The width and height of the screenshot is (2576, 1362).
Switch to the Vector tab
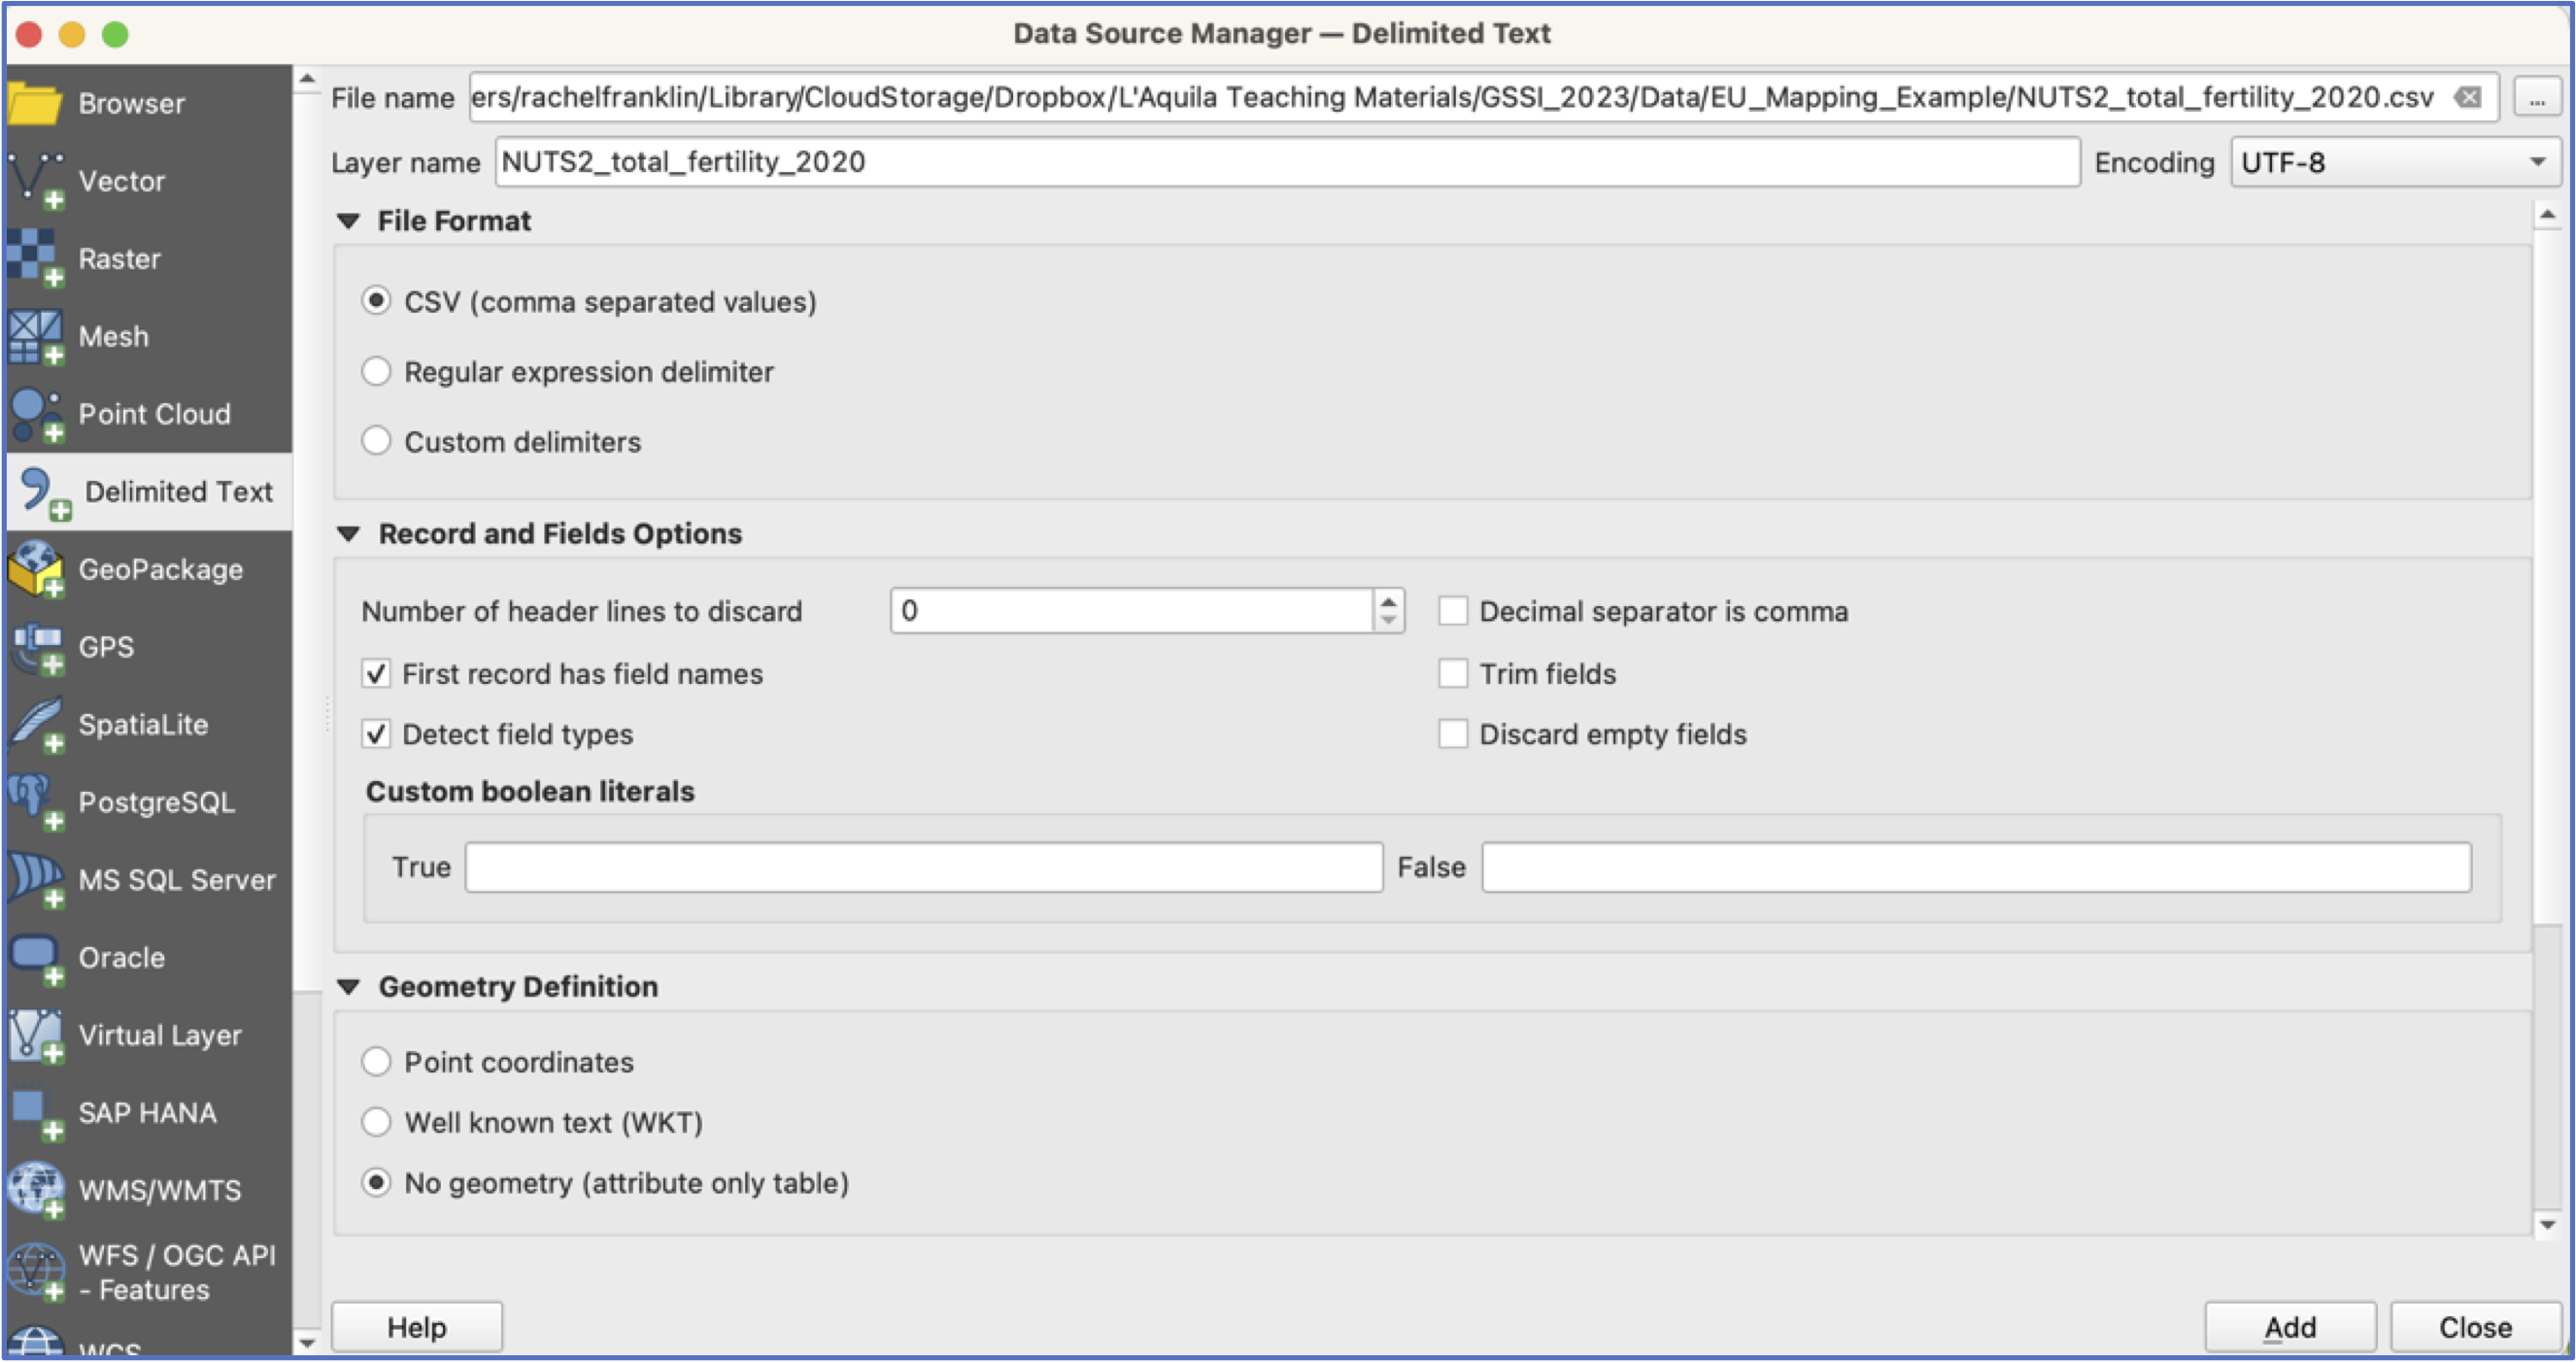122,181
